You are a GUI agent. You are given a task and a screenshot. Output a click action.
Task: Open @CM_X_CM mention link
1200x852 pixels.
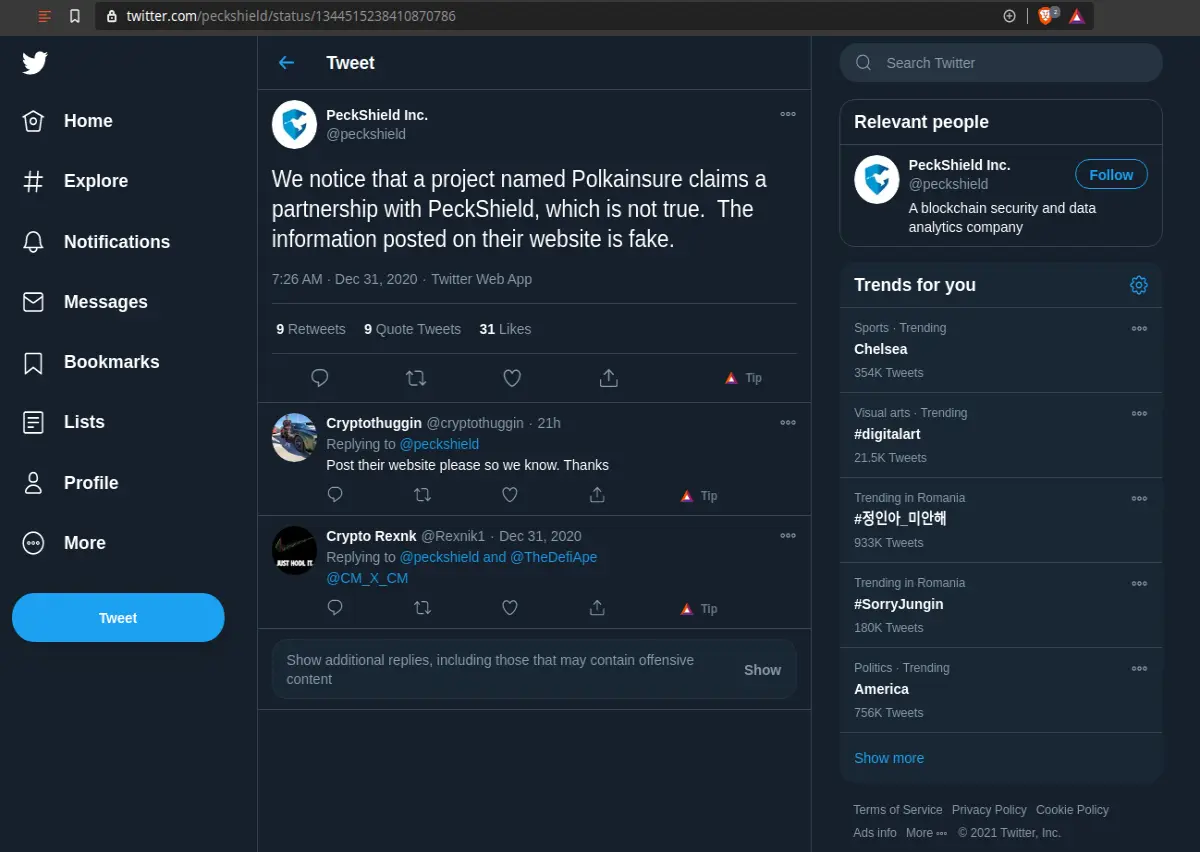click(x=367, y=578)
